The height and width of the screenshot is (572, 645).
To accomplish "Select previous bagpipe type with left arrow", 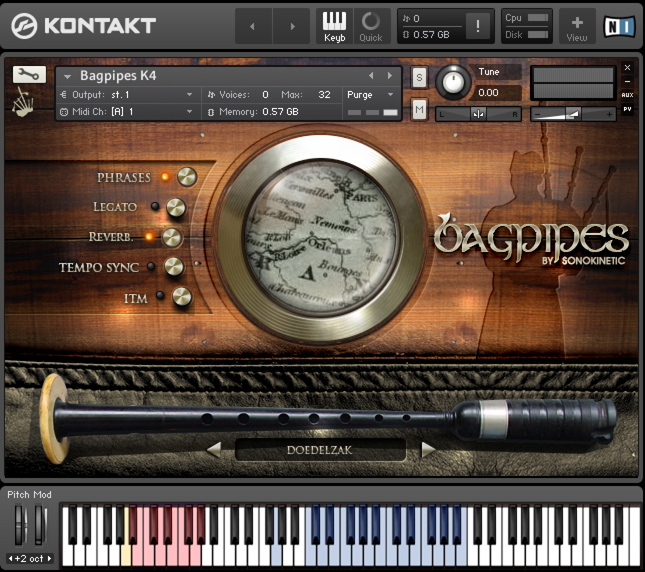I will 213,450.
